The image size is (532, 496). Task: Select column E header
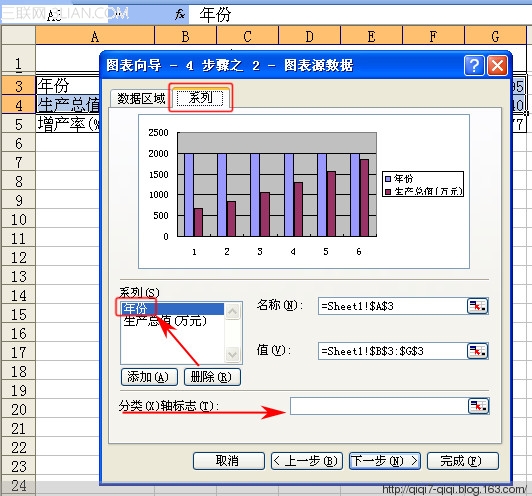[372, 36]
